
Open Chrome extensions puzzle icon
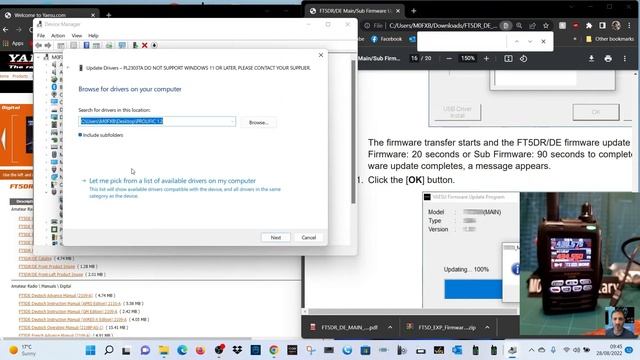click(x=589, y=26)
